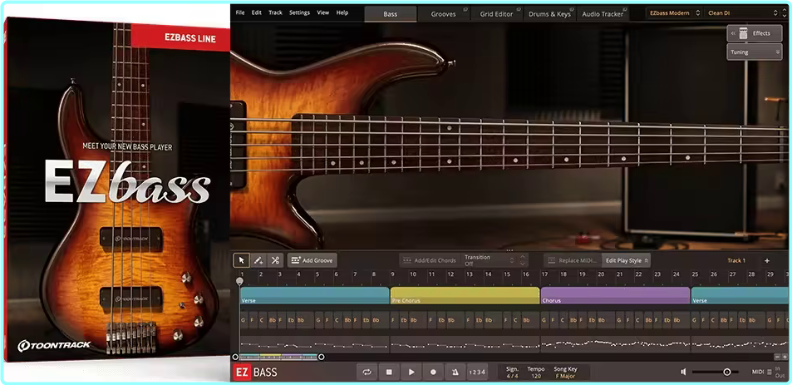Zoom in timeline with plus icon

784,356
